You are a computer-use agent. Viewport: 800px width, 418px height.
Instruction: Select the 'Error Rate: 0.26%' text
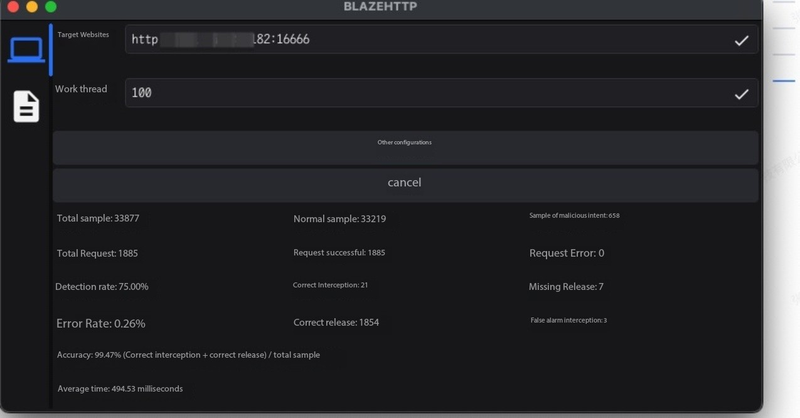(101, 324)
